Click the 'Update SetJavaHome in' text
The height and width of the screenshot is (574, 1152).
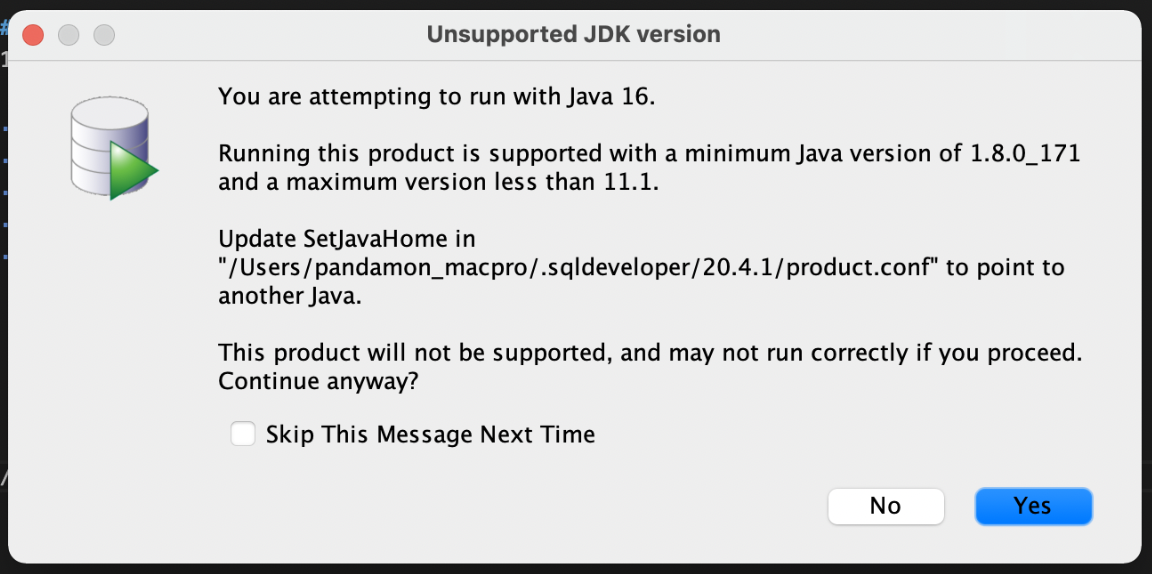click(347, 240)
